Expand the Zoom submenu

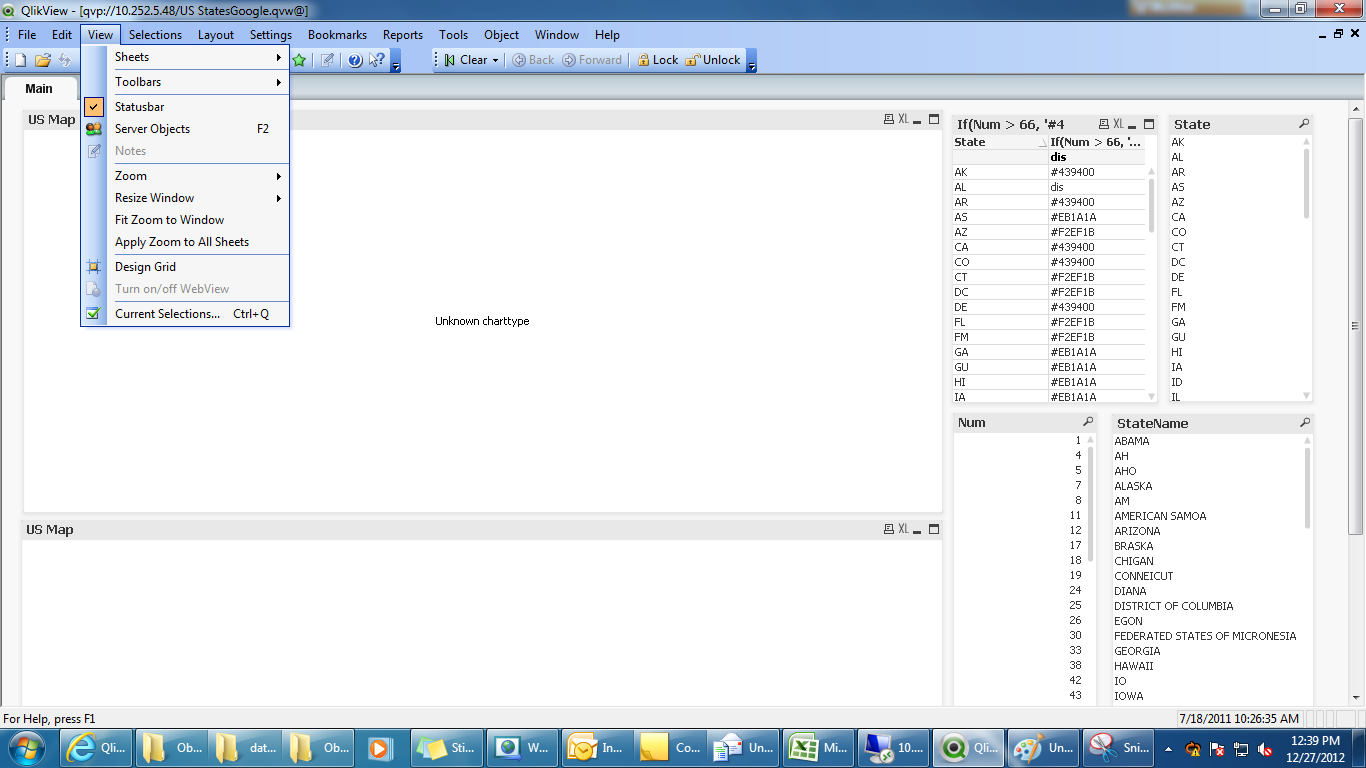185,176
